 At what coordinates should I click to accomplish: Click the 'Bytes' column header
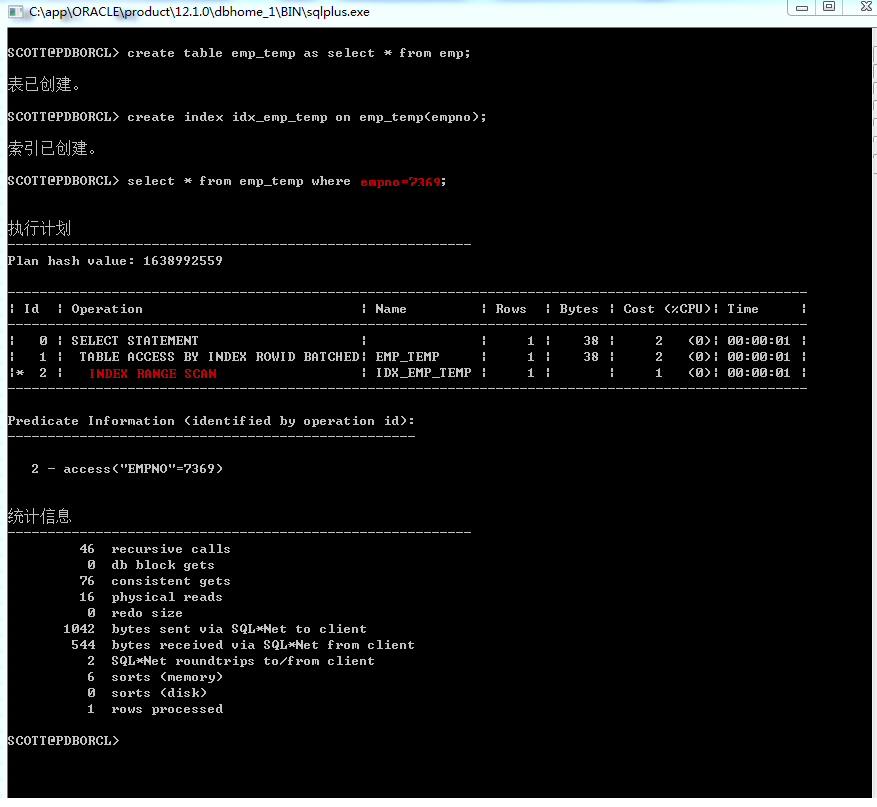point(578,309)
